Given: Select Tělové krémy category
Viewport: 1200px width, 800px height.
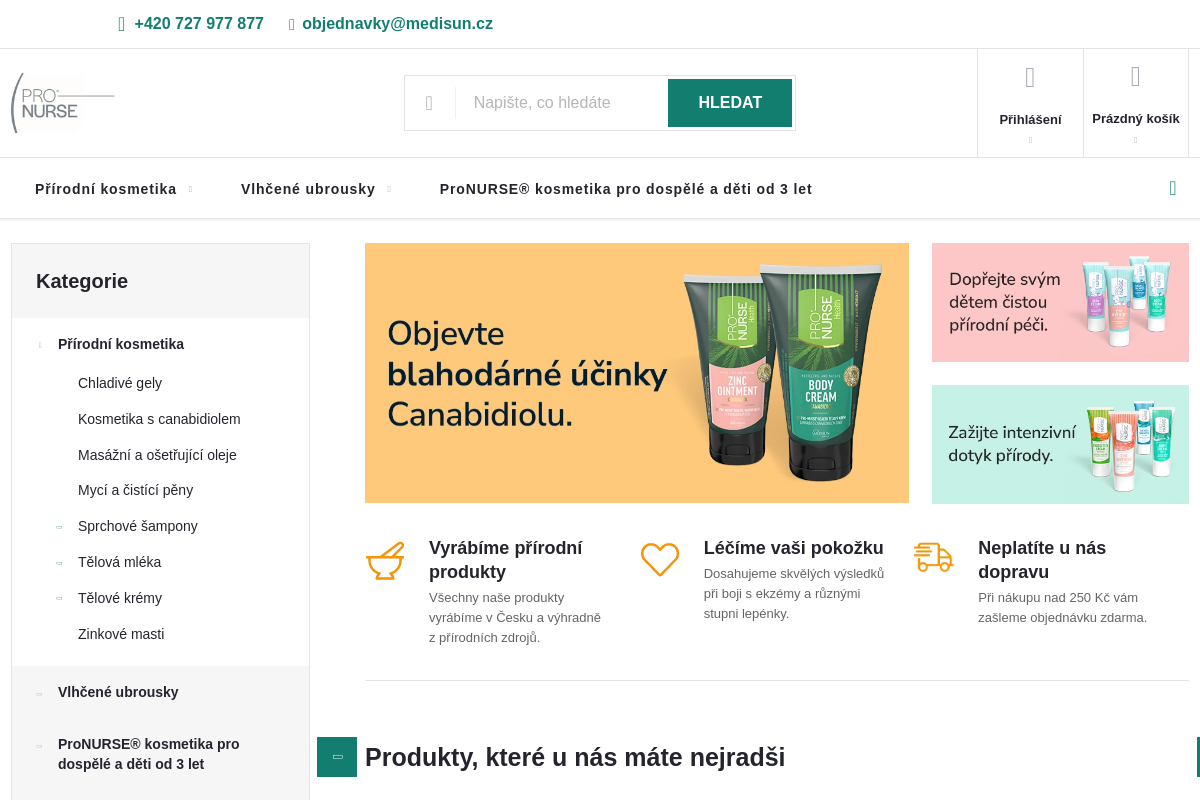Looking at the screenshot, I should [x=120, y=598].
